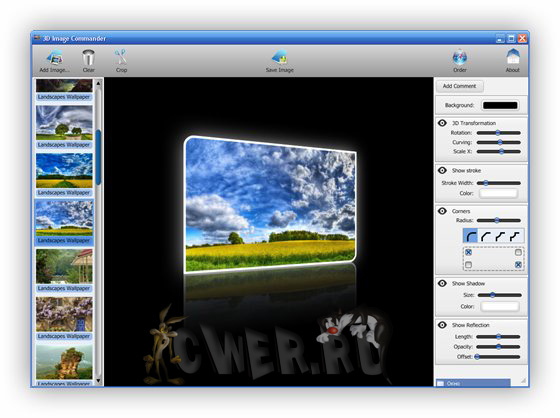Select the highlighted cloudy field thumbnail
This screenshot has height=418, width=560.
click(64, 218)
